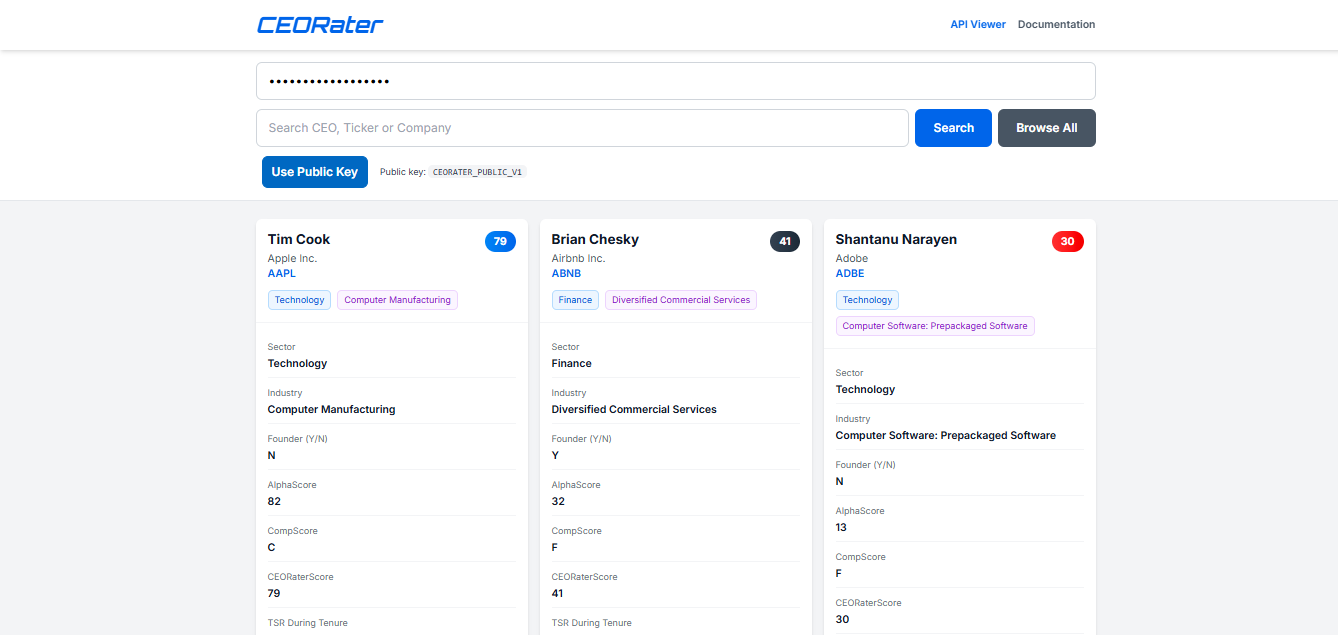Open the Documentation nav link
The image size is (1338, 635).
click(x=1056, y=24)
